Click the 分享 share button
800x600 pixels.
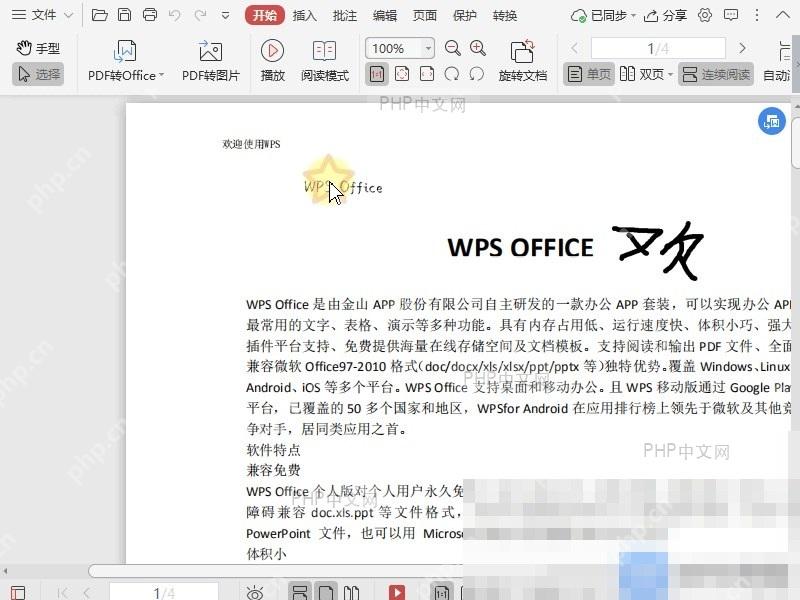pyautogui.click(x=665, y=16)
